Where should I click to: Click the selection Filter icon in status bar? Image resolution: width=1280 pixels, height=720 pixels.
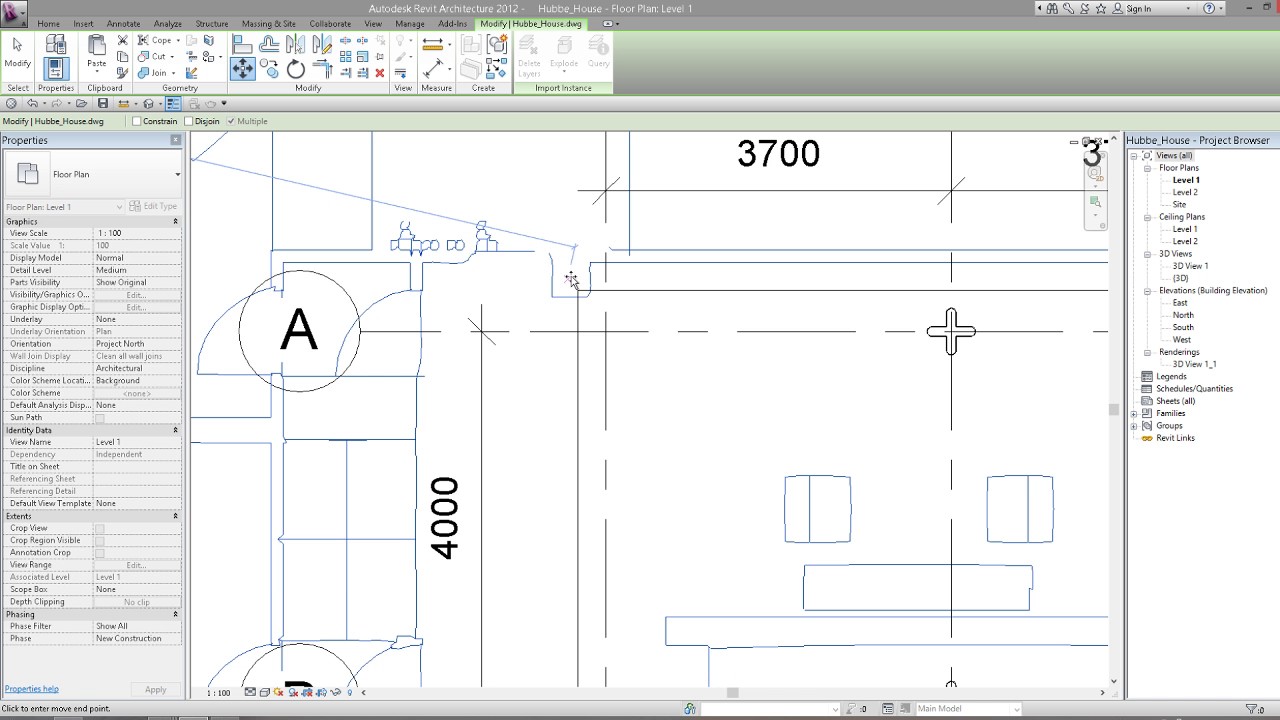click(1251, 709)
